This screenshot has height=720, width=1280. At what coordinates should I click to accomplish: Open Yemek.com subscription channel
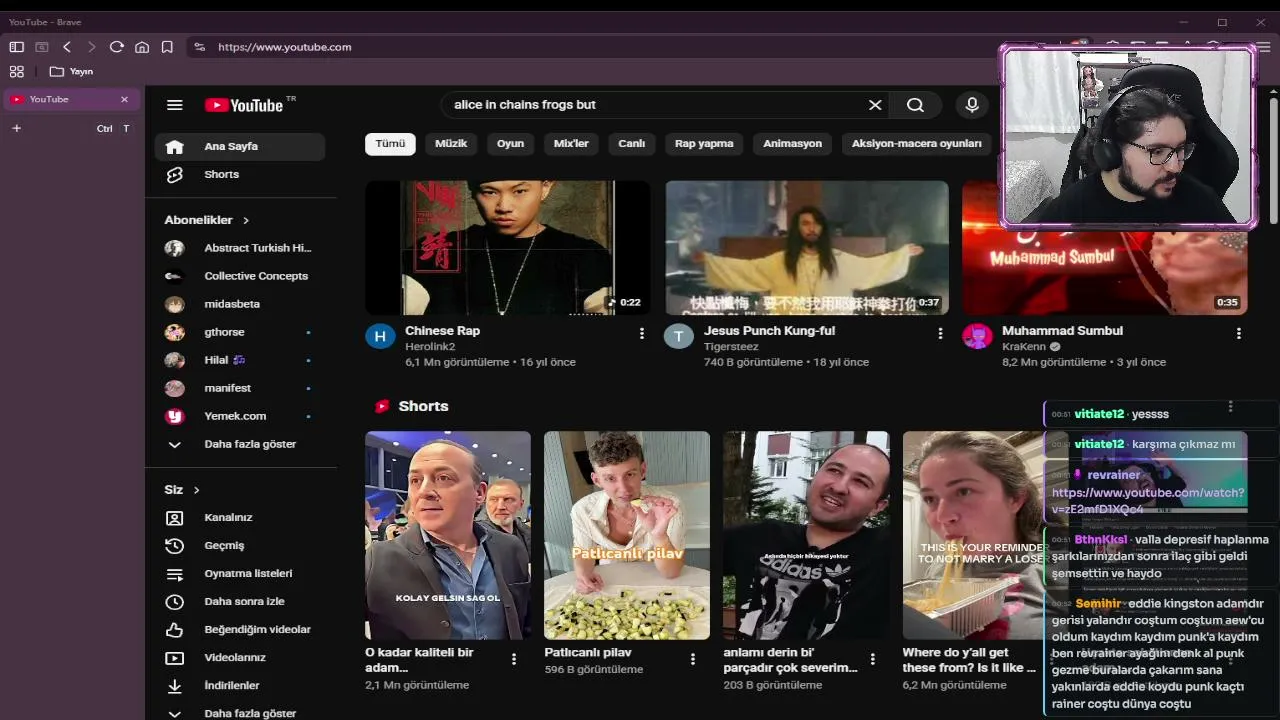(240, 416)
